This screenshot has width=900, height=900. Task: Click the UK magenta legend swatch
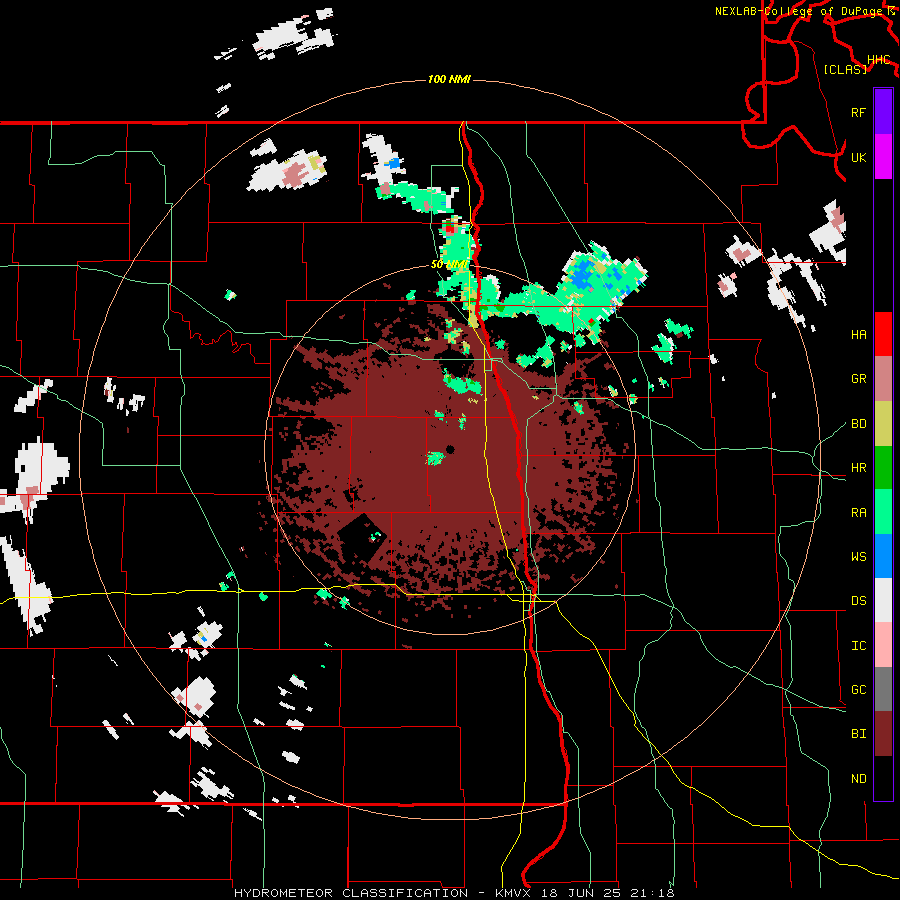[x=883, y=157]
